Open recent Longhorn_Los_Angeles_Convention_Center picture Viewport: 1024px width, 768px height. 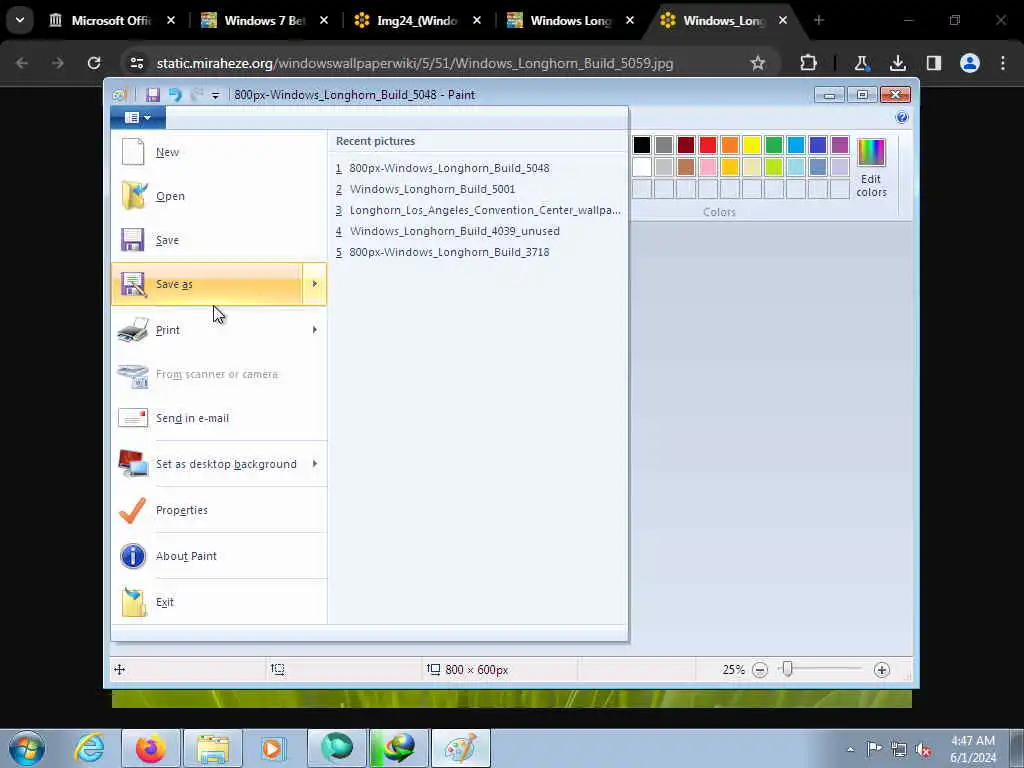[478, 210]
